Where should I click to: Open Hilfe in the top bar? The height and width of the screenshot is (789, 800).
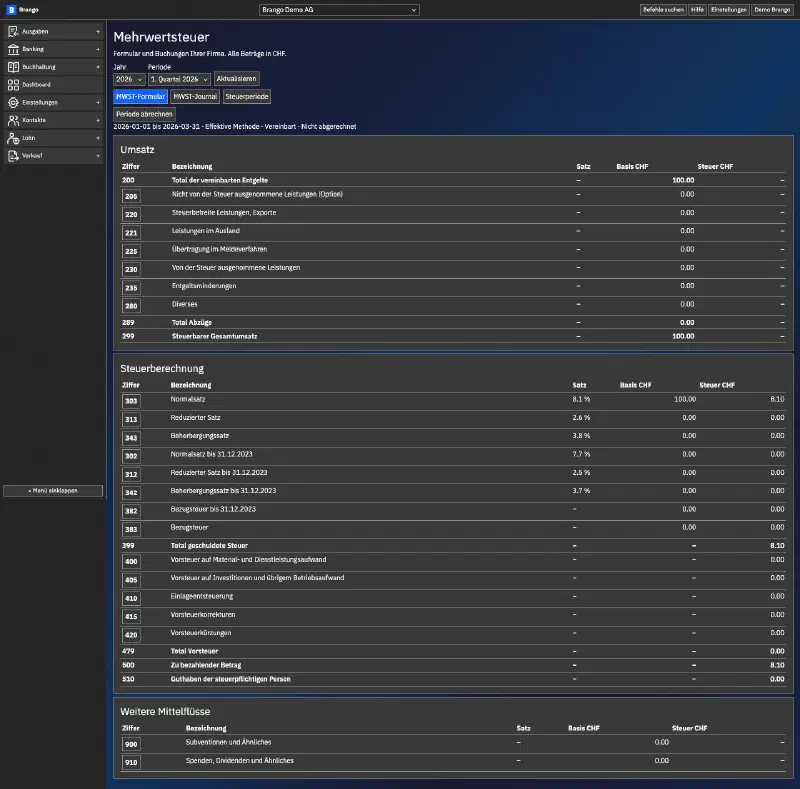pyautogui.click(x=697, y=10)
